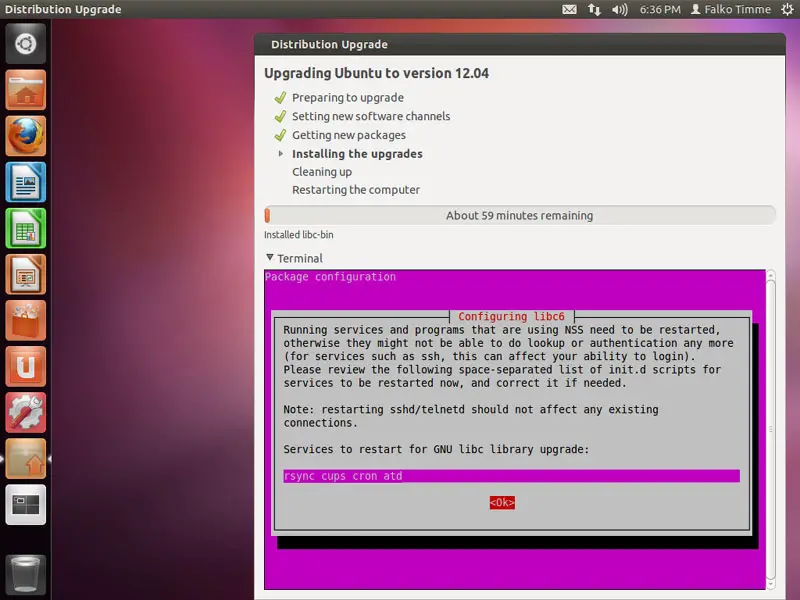Click the terminal vertical scrollbar
The image size is (800, 600).
click(771, 430)
